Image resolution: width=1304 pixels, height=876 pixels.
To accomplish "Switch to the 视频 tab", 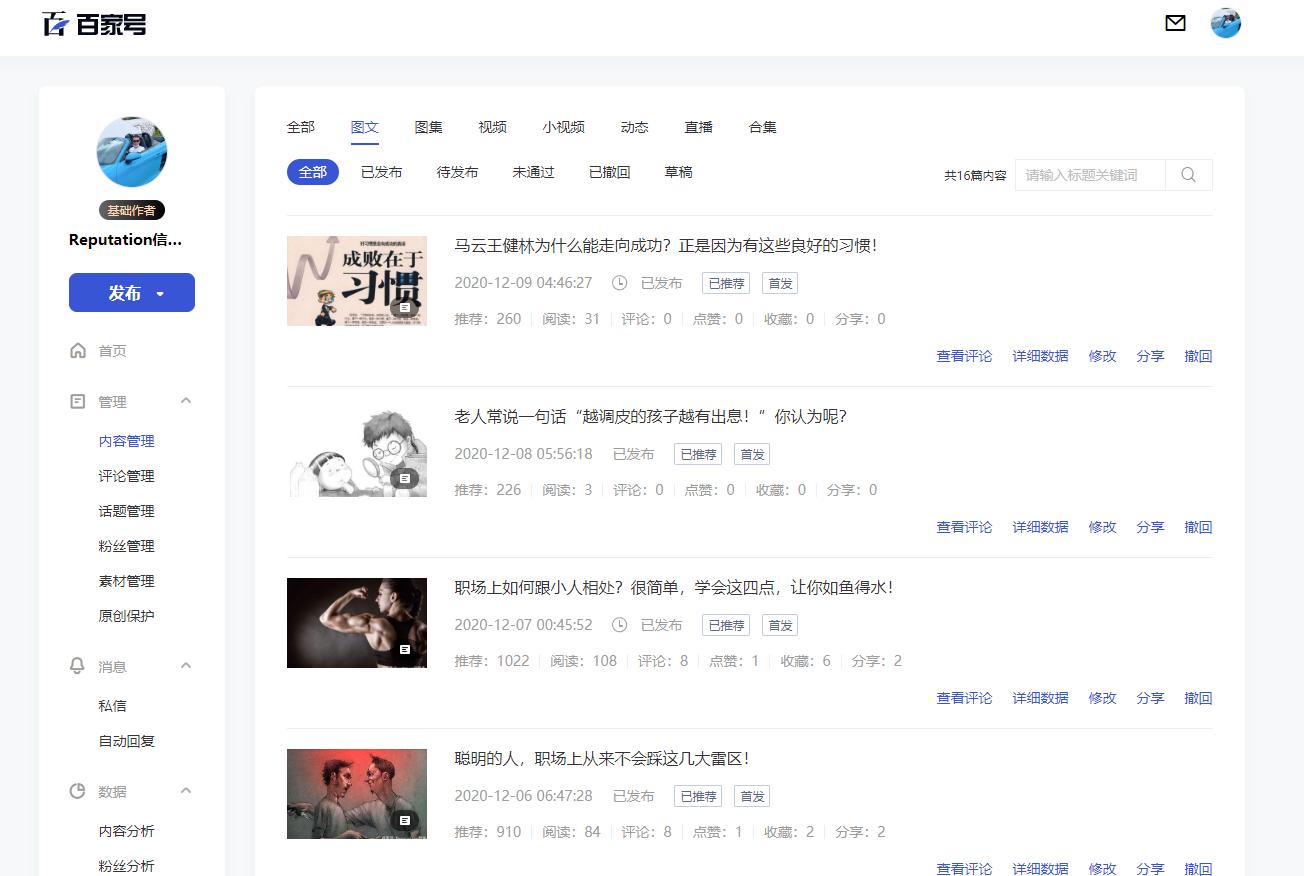I will [x=493, y=127].
